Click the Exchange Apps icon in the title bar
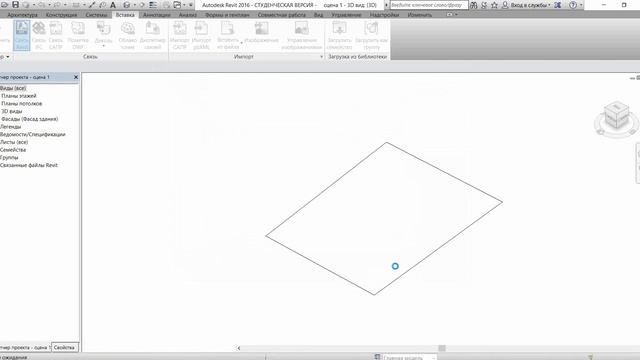 tap(558, 5)
